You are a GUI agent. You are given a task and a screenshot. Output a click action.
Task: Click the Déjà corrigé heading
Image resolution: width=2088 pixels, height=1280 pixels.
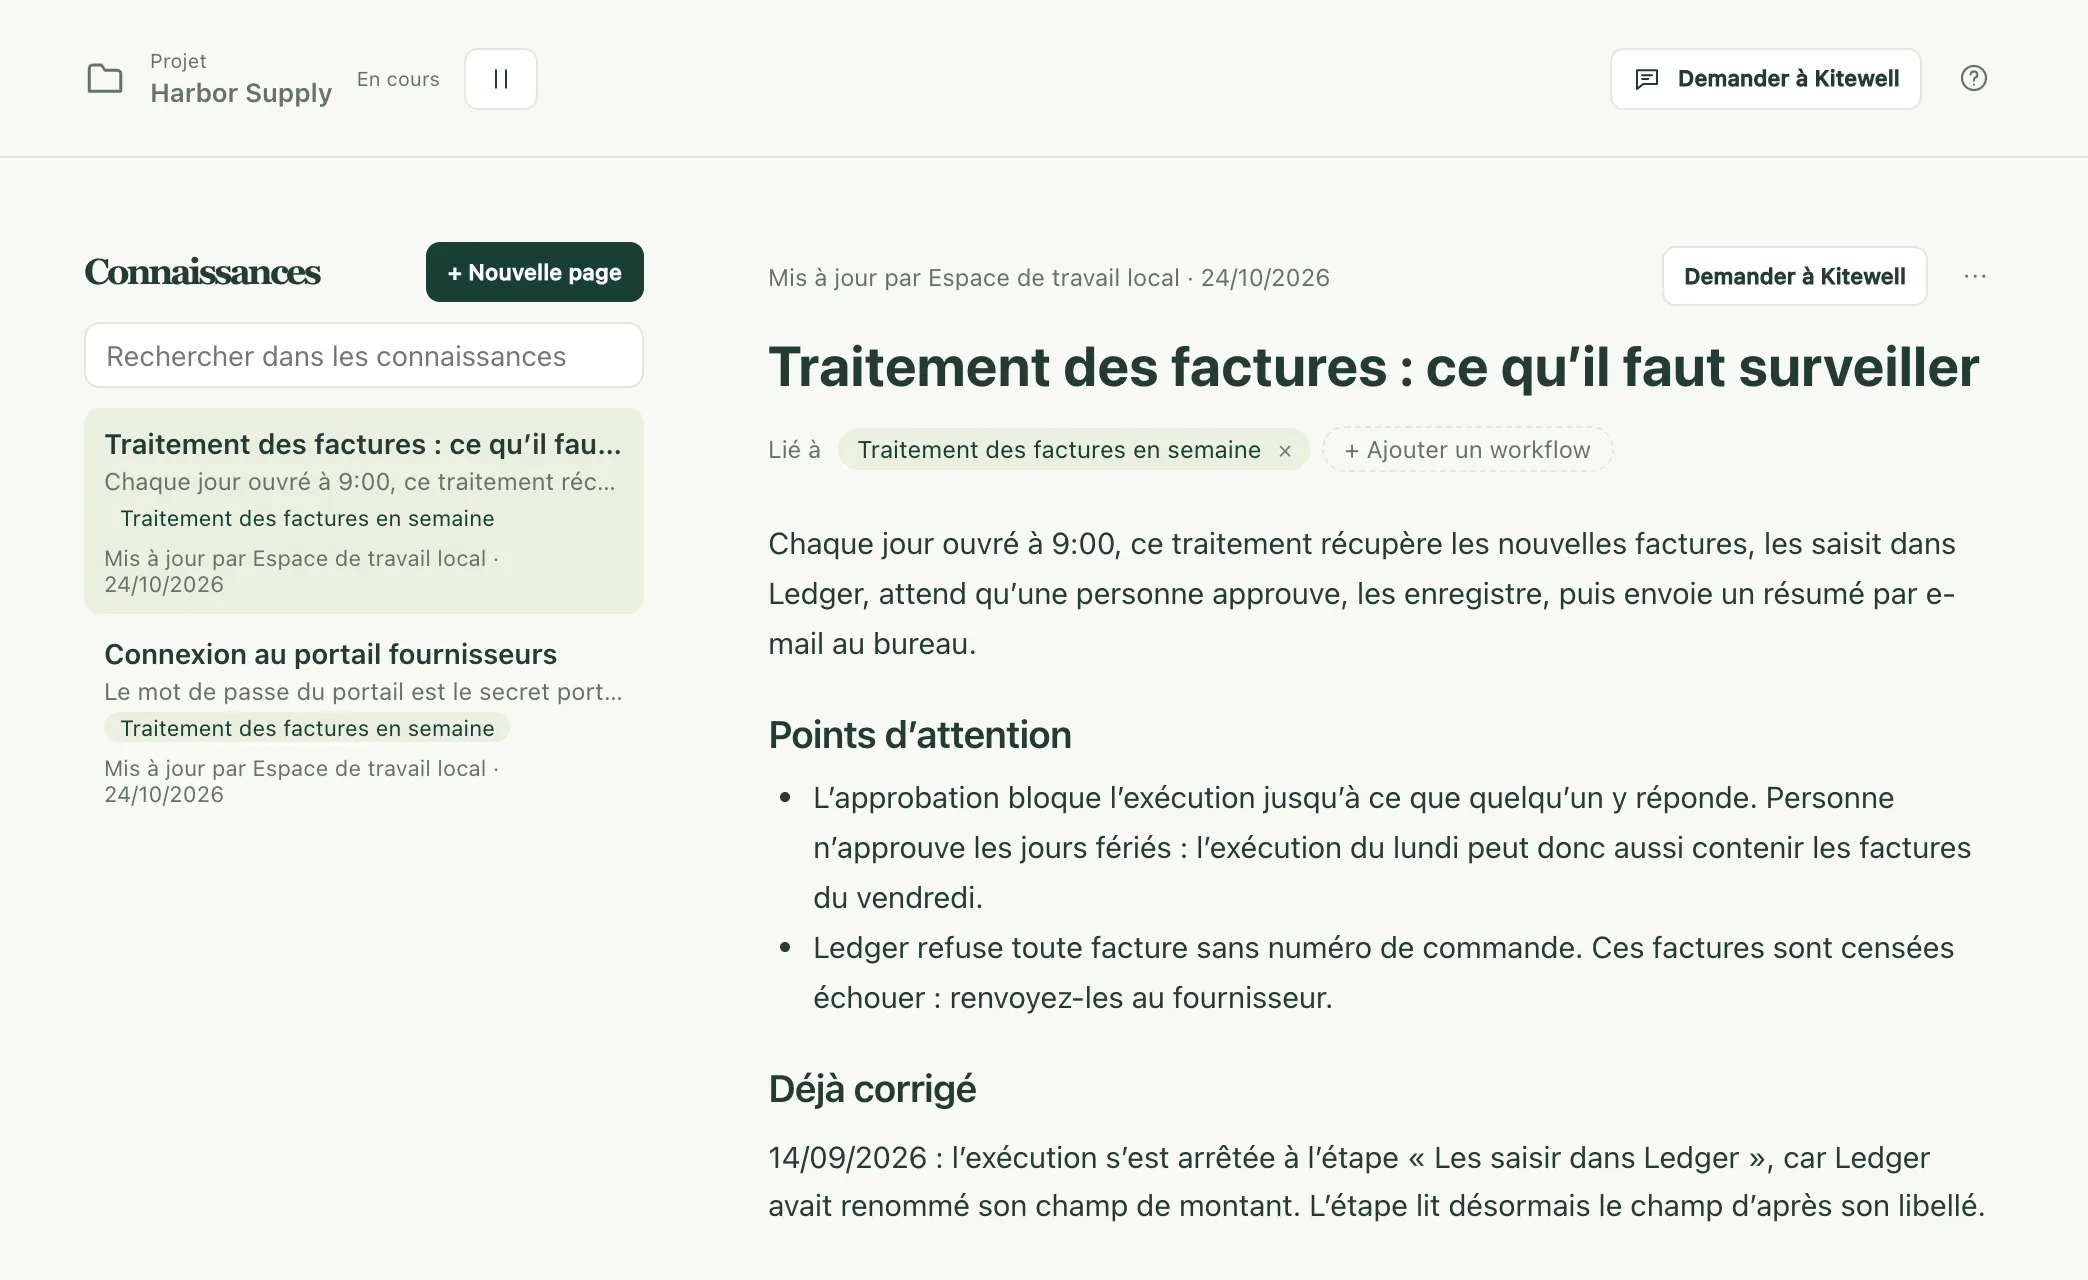(872, 1089)
